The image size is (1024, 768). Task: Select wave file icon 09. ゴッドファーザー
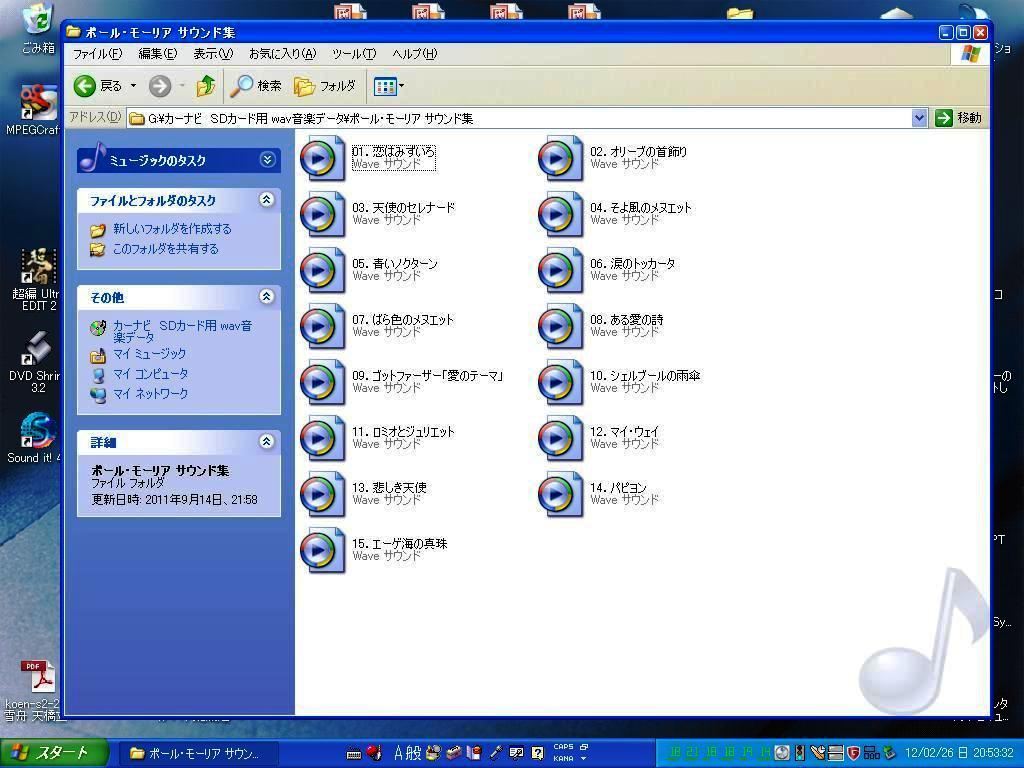(x=322, y=383)
